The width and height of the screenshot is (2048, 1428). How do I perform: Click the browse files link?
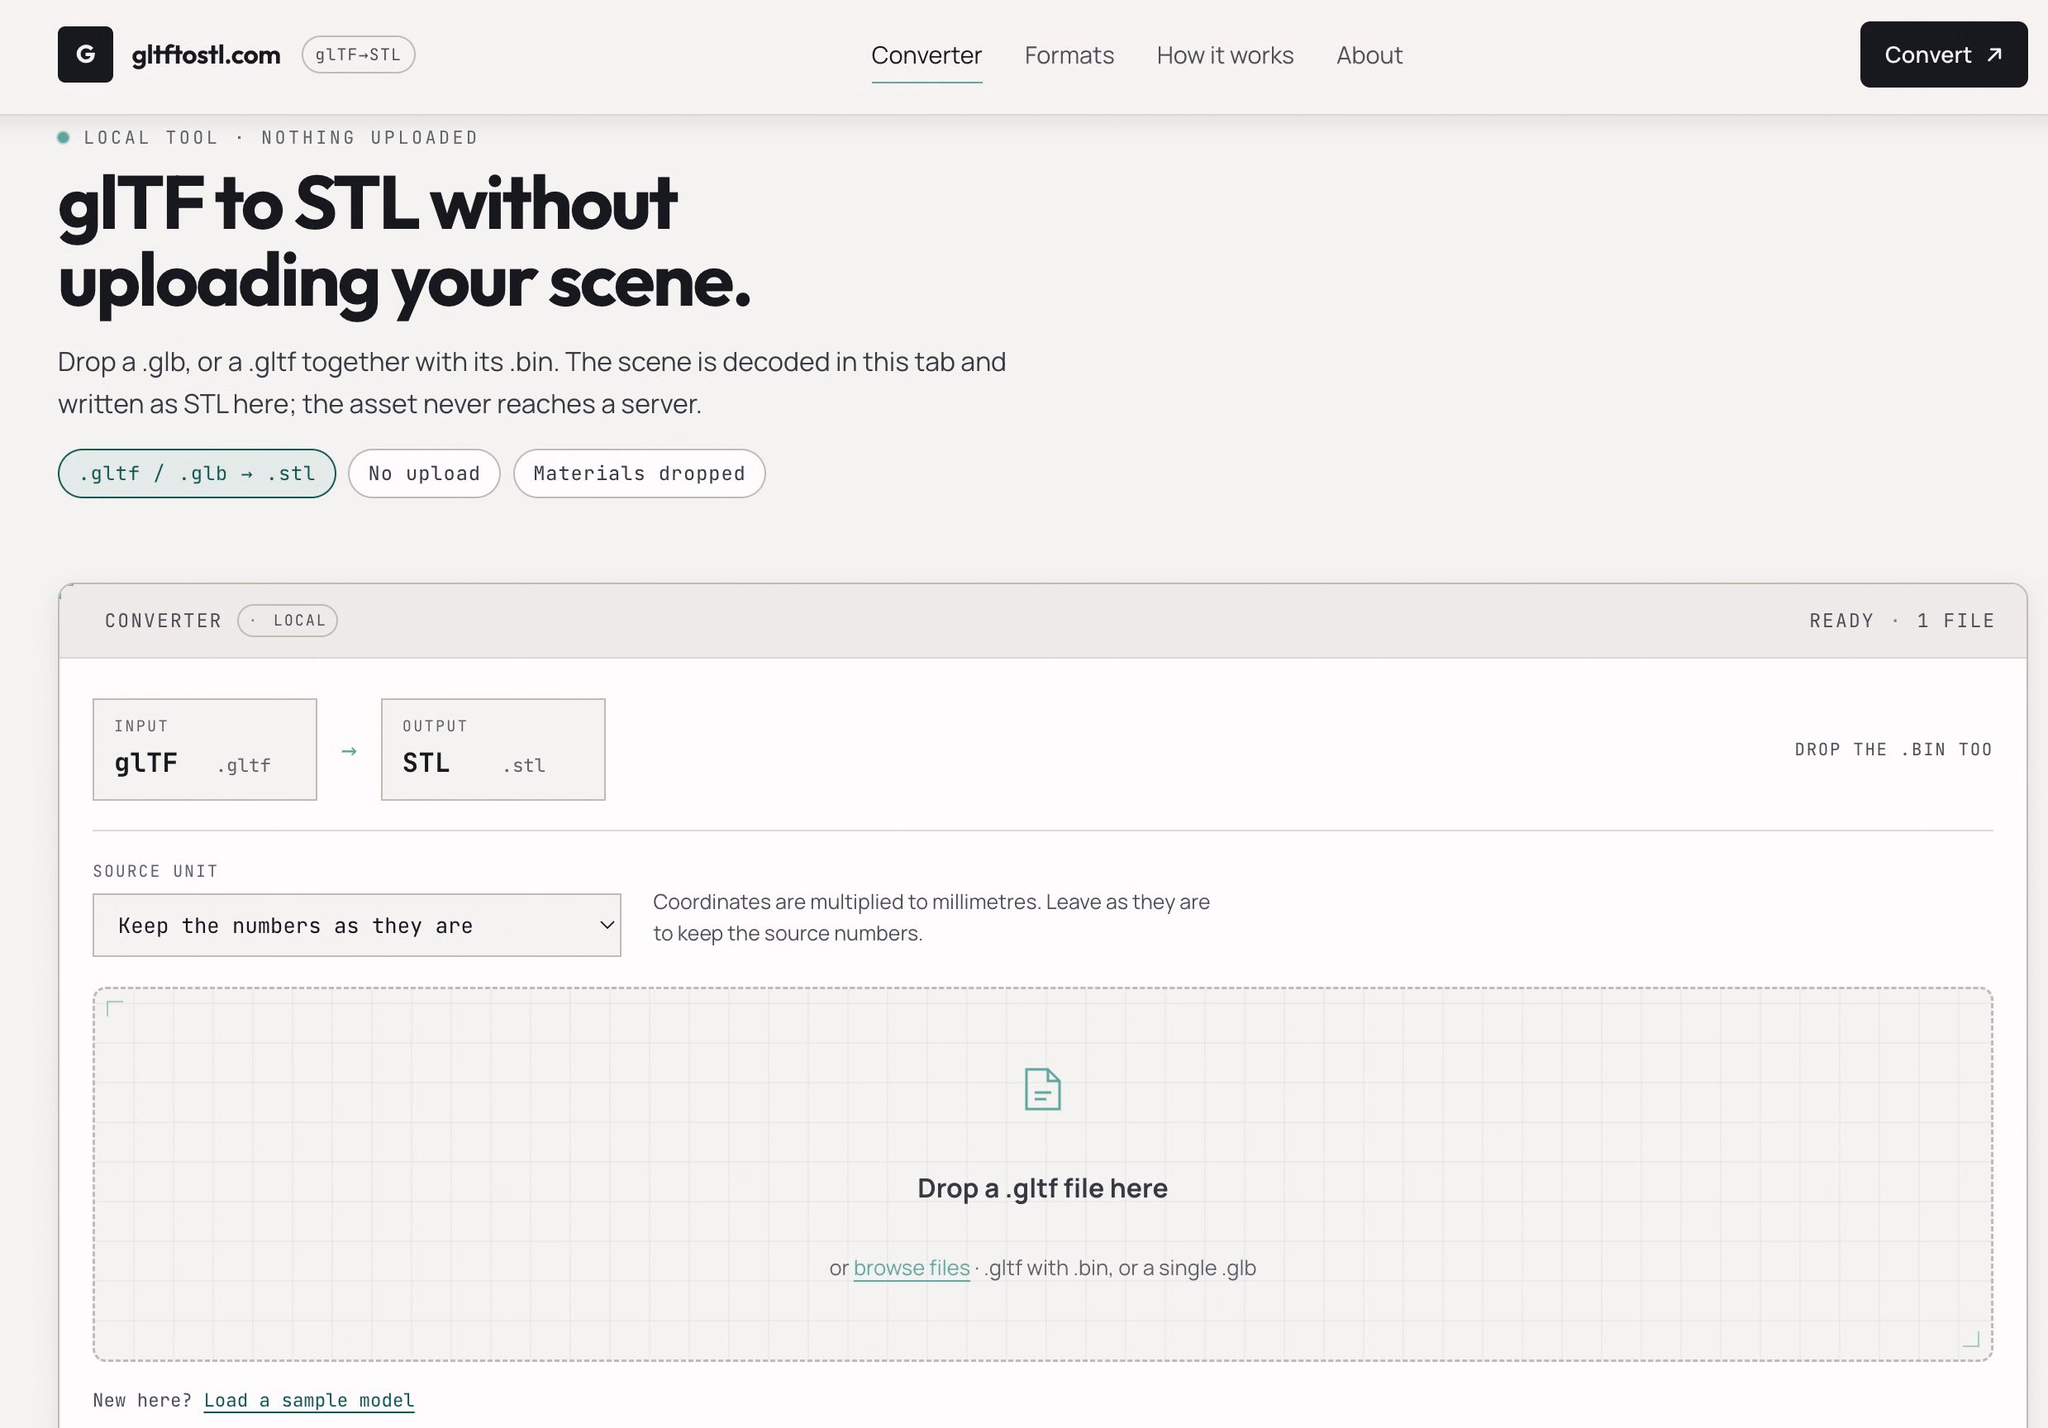pos(911,1268)
